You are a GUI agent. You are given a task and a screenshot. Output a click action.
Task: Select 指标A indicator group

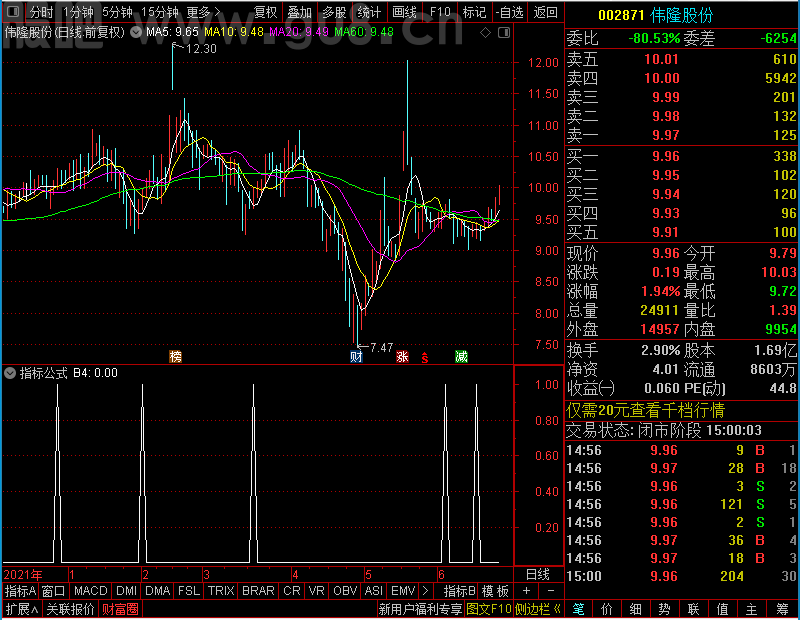[x=20, y=591]
